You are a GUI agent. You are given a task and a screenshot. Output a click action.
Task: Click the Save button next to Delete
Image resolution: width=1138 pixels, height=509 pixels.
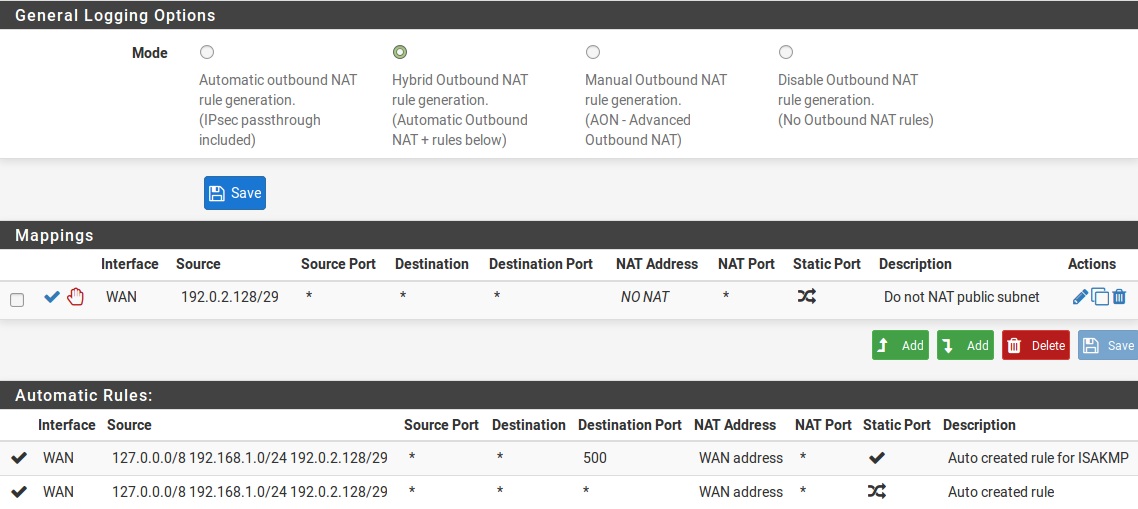(1108, 345)
